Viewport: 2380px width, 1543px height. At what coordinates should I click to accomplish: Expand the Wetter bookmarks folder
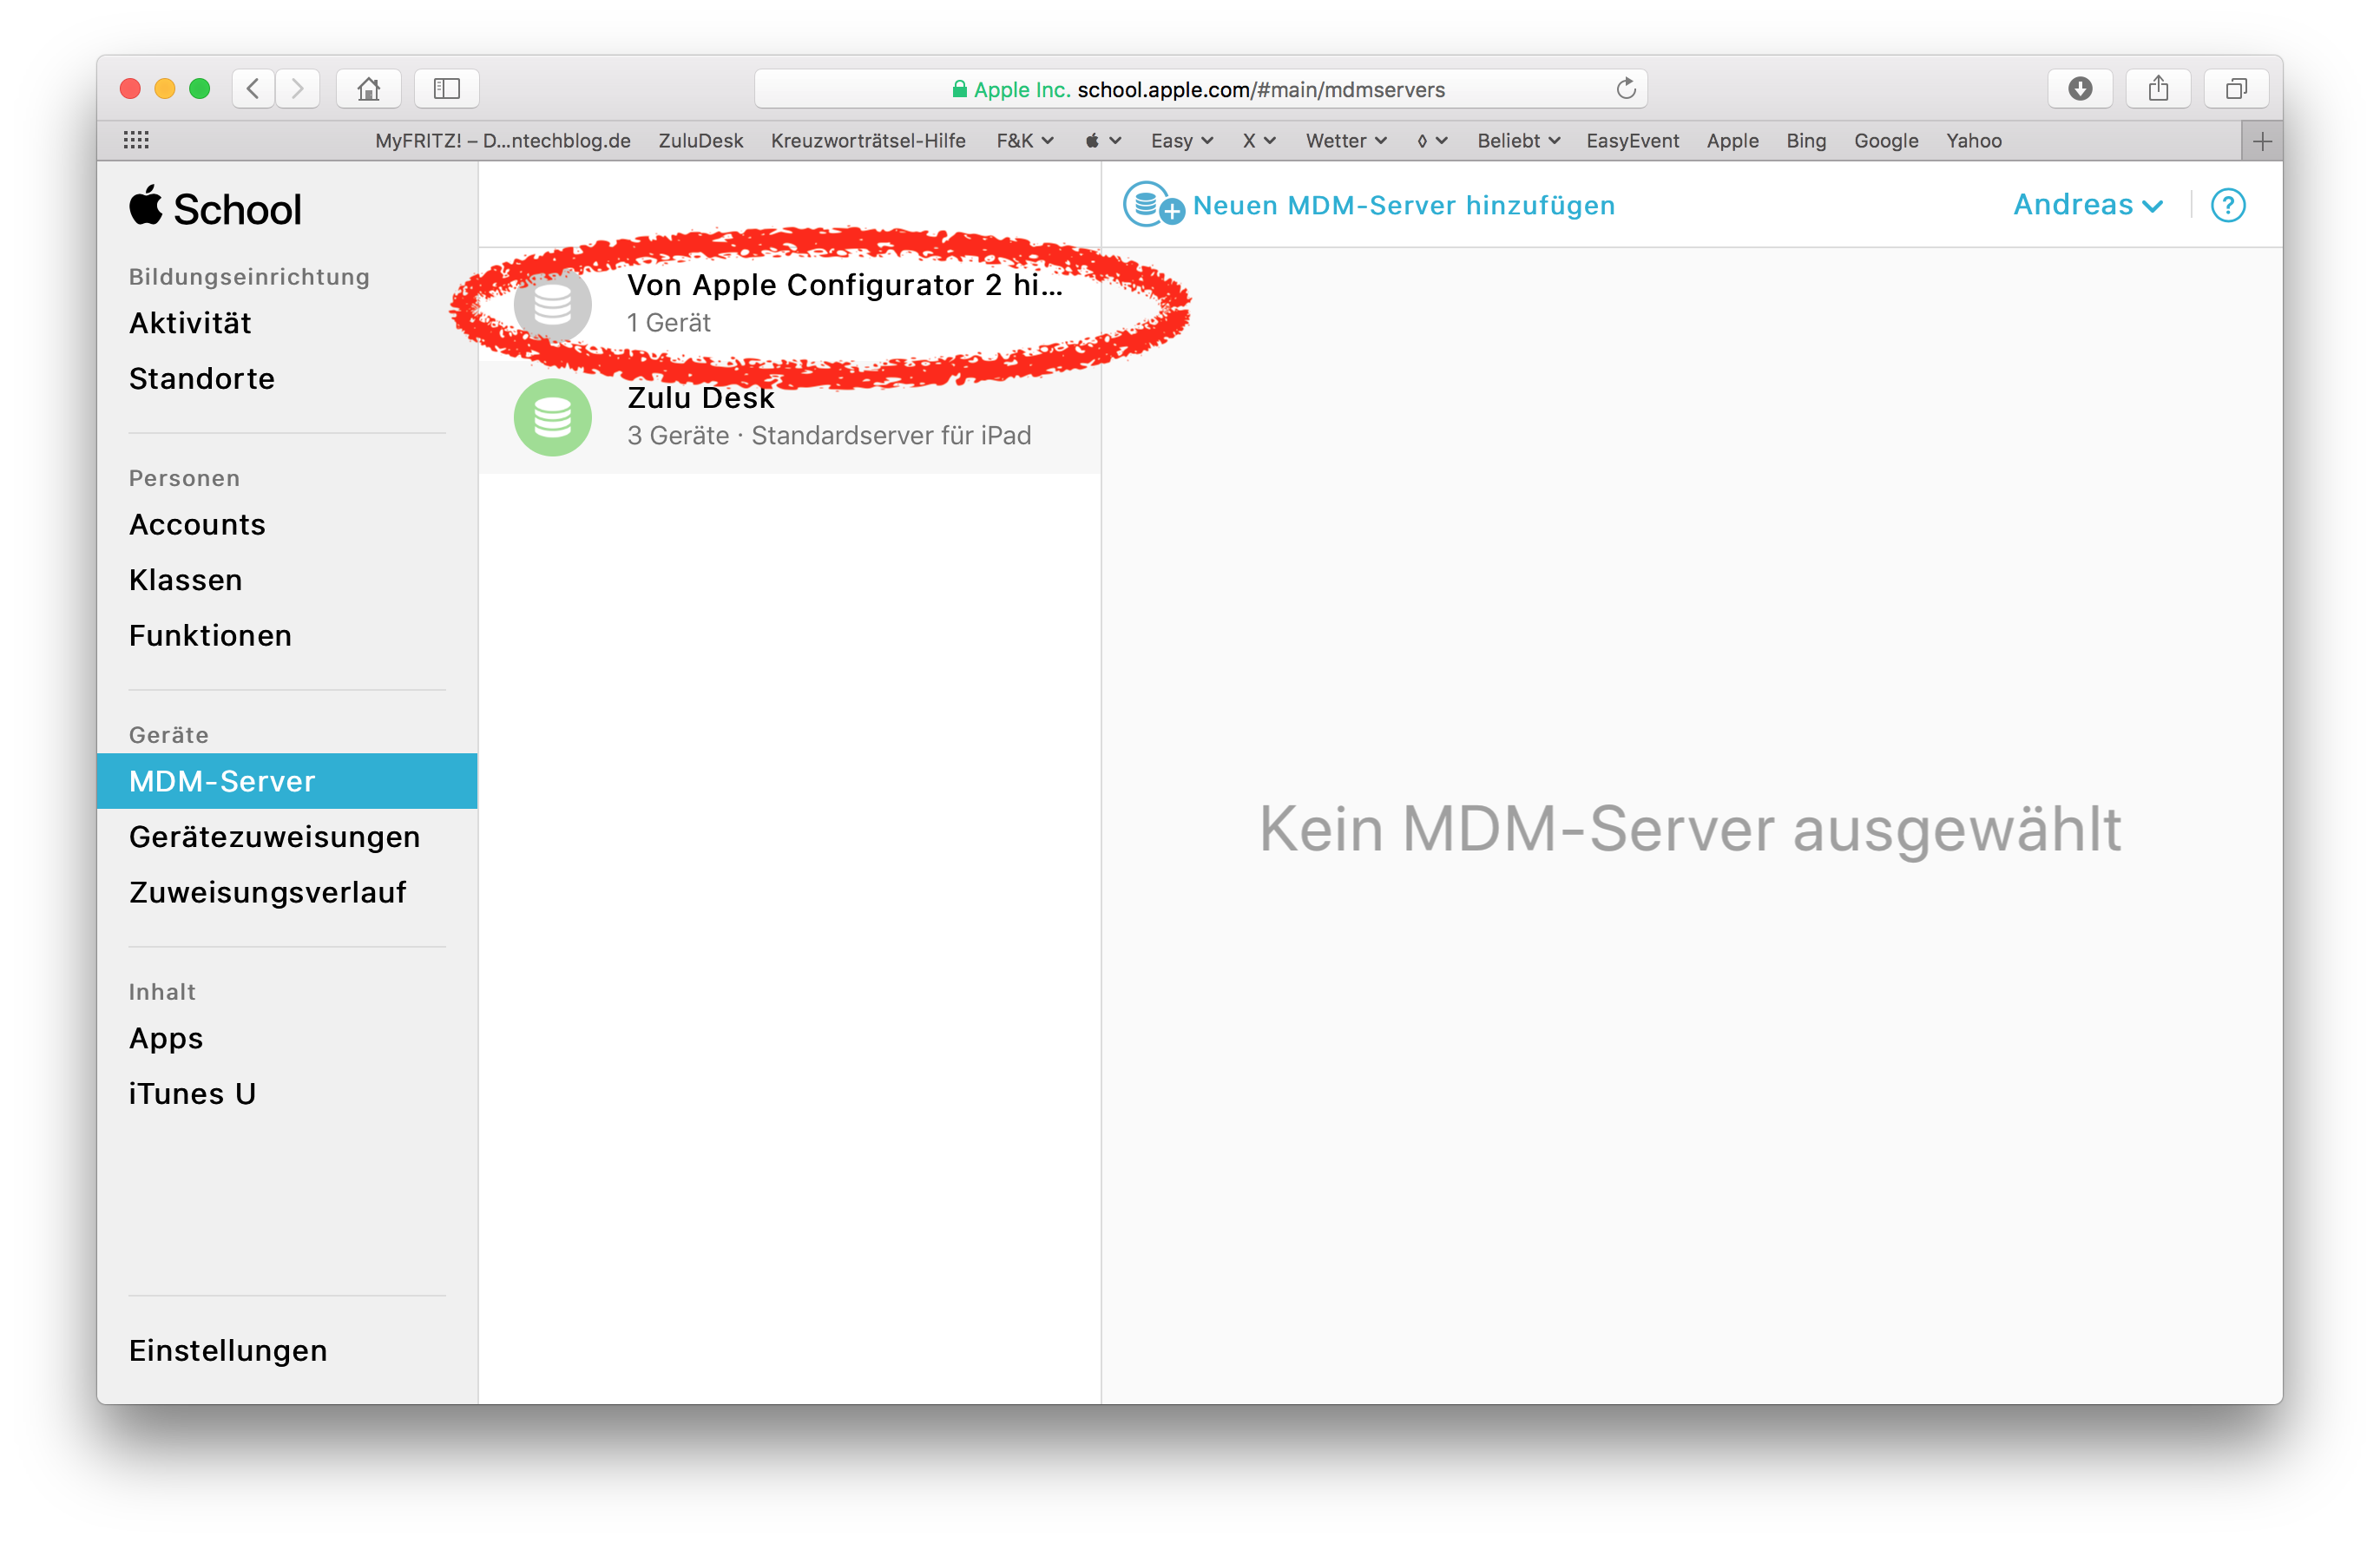pyautogui.click(x=1346, y=141)
